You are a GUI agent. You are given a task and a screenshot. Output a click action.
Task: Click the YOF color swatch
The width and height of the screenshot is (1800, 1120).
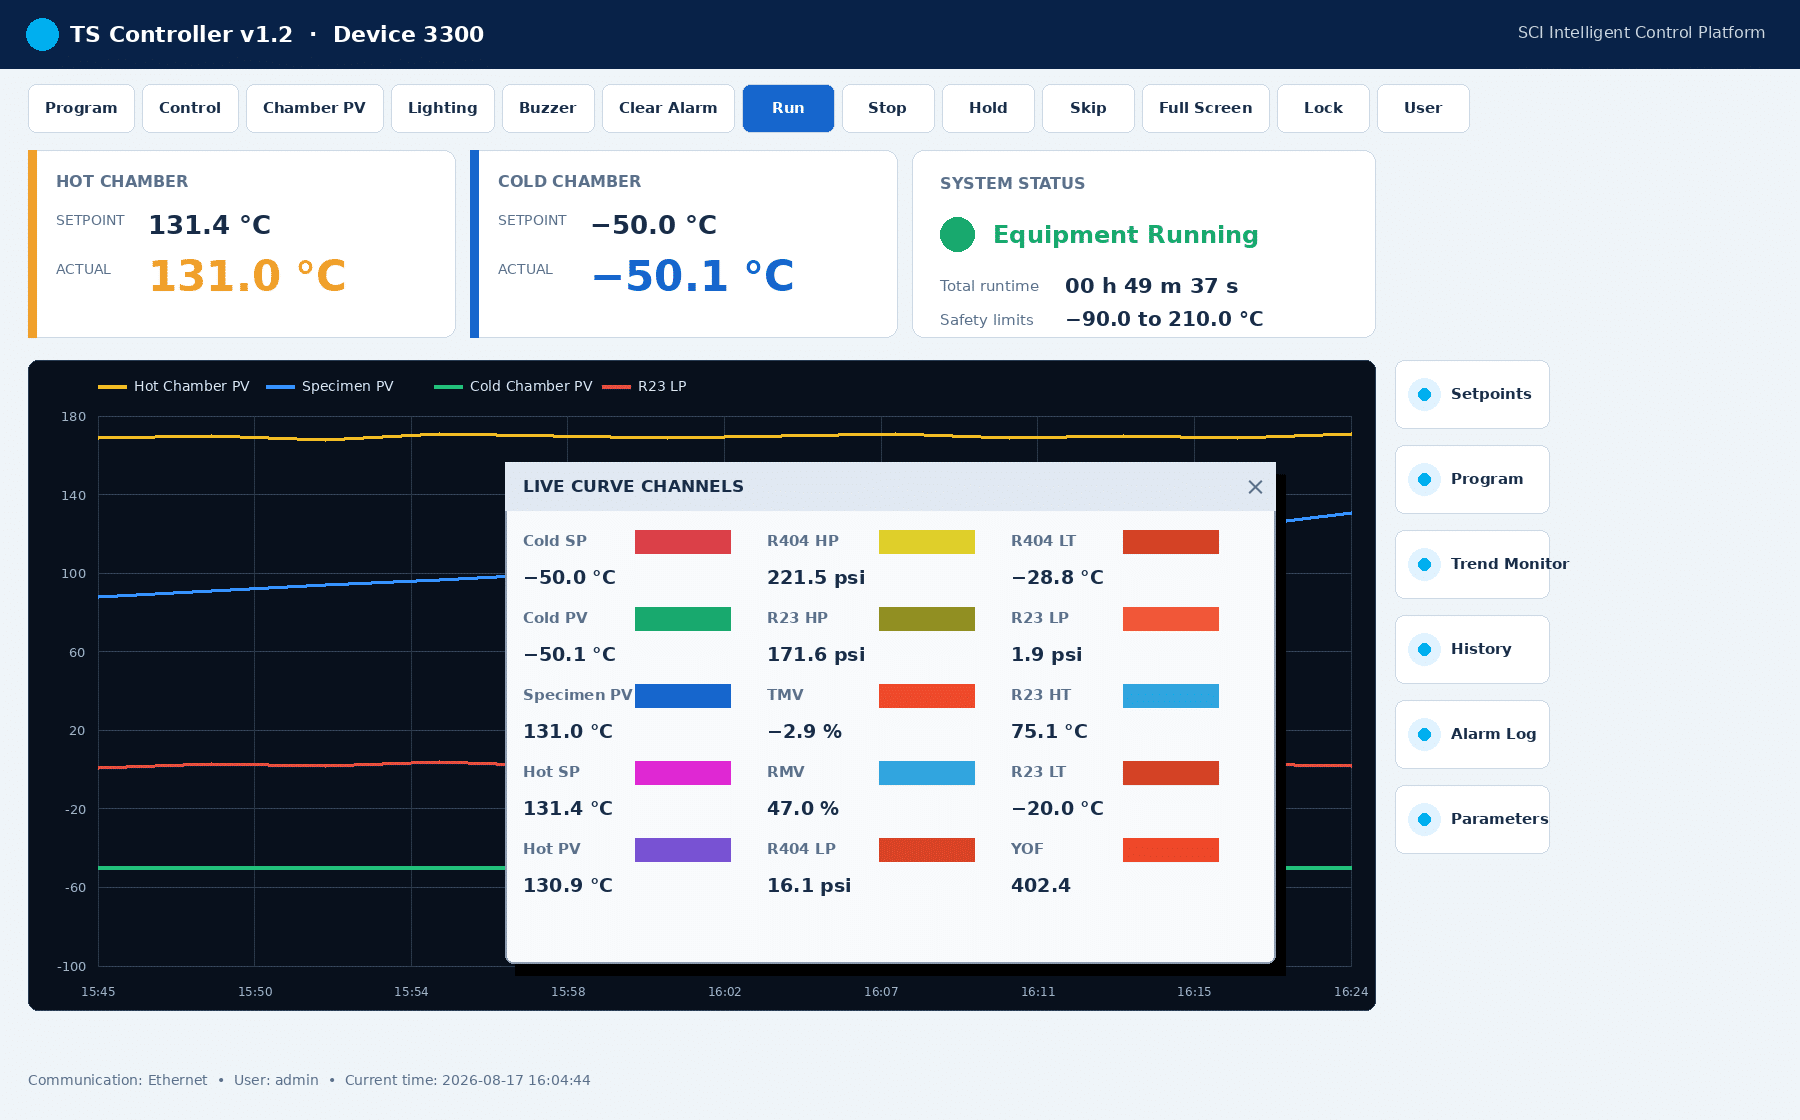pos(1171,850)
